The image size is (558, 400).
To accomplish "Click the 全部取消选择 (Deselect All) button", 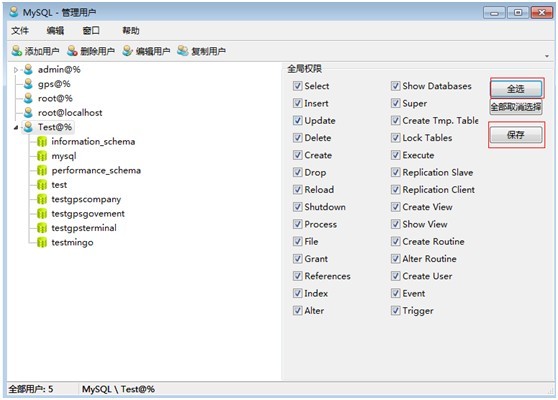I will [x=516, y=107].
